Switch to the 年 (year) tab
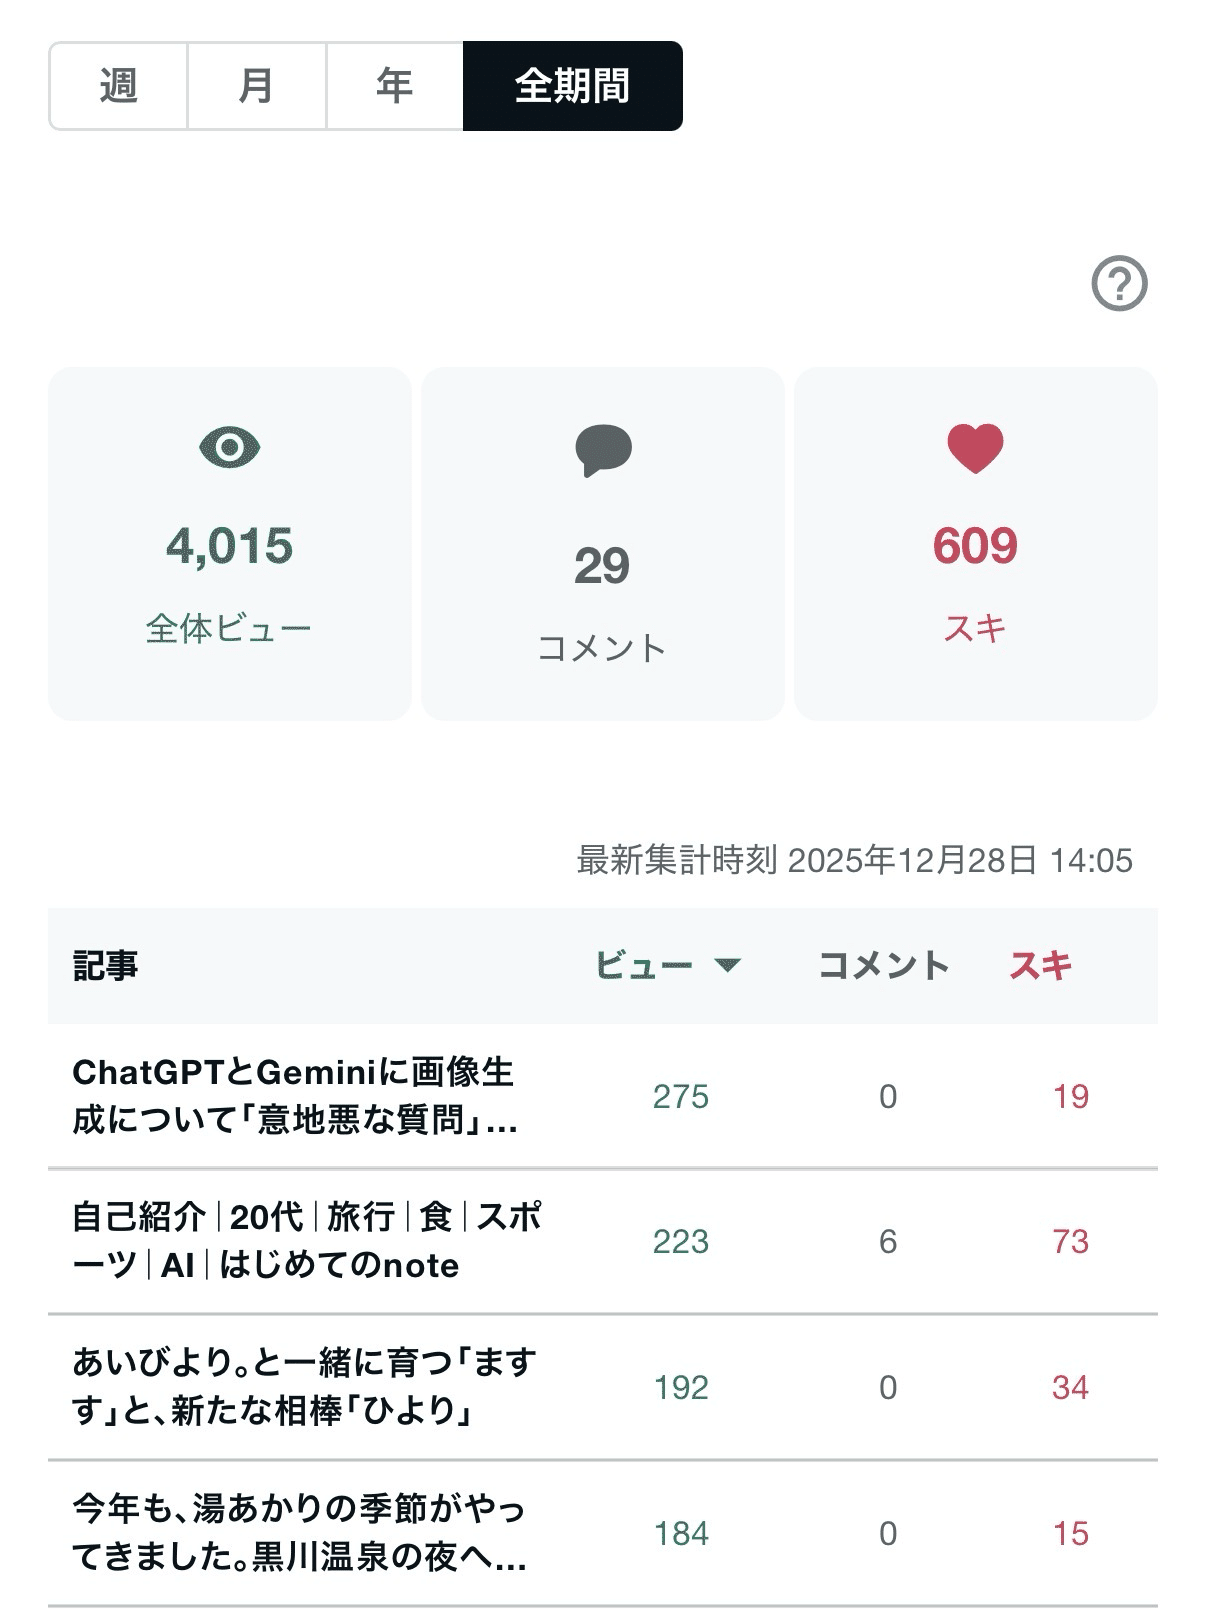 pos(394,86)
